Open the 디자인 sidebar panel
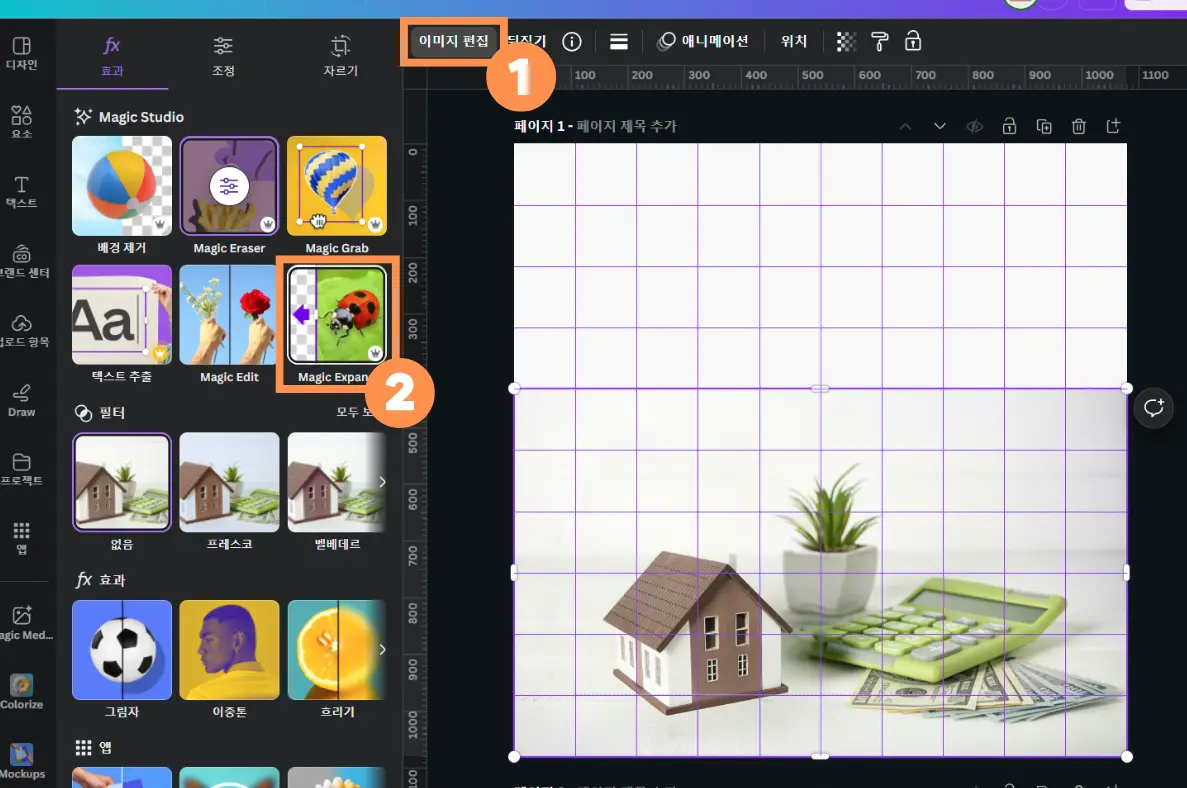Image resolution: width=1187 pixels, height=788 pixels. click(x=21, y=53)
